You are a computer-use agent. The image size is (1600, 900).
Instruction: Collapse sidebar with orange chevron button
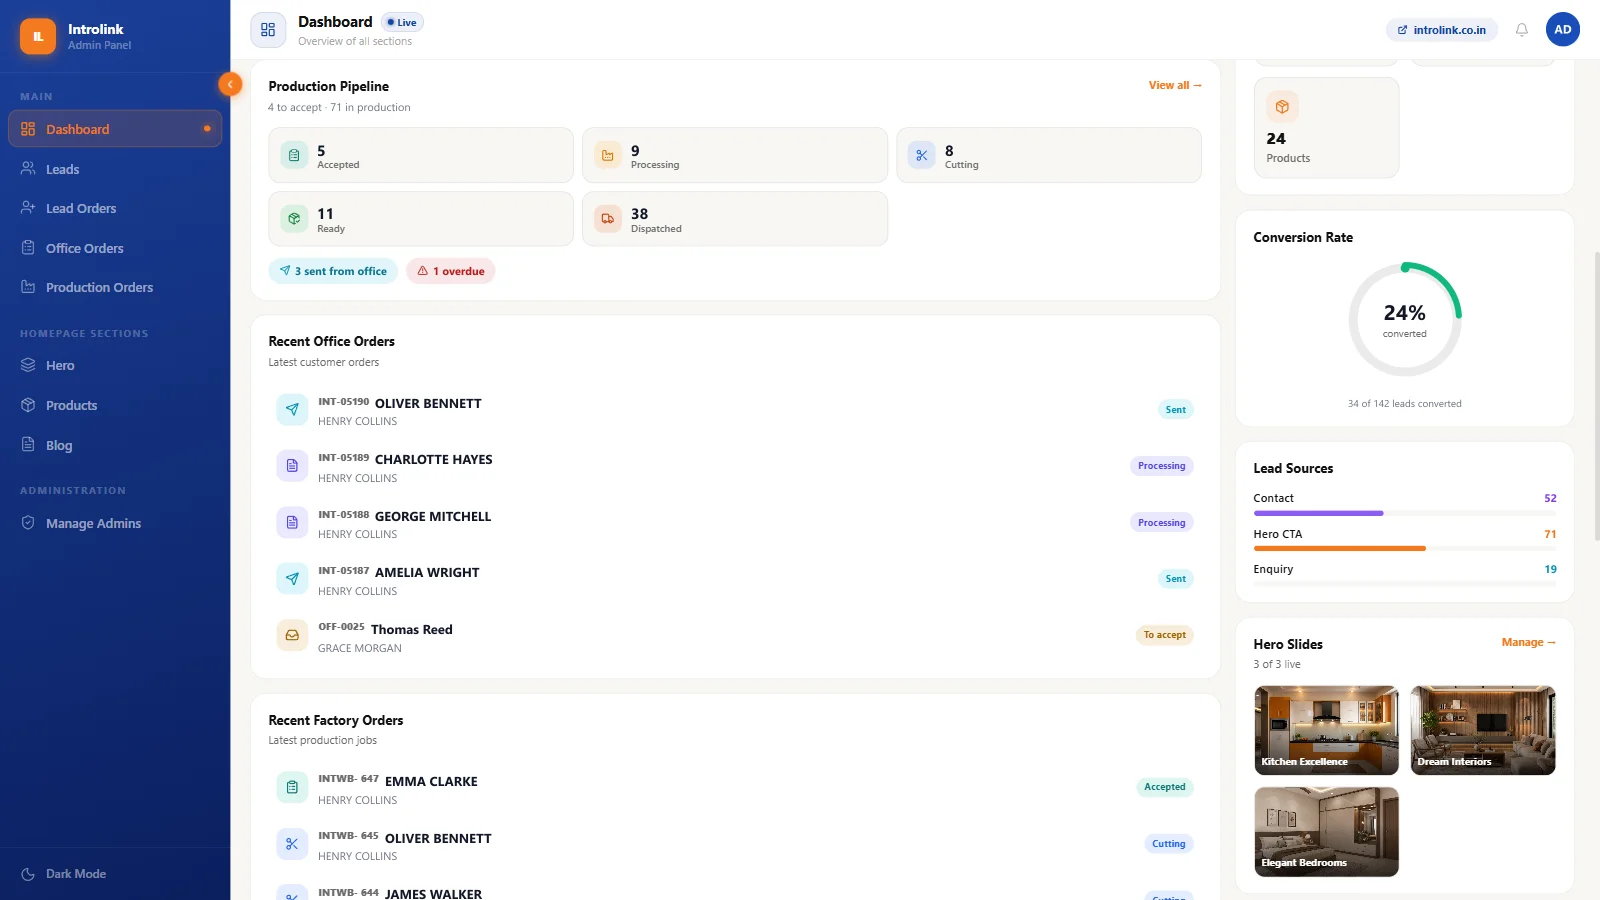point(230,84)
